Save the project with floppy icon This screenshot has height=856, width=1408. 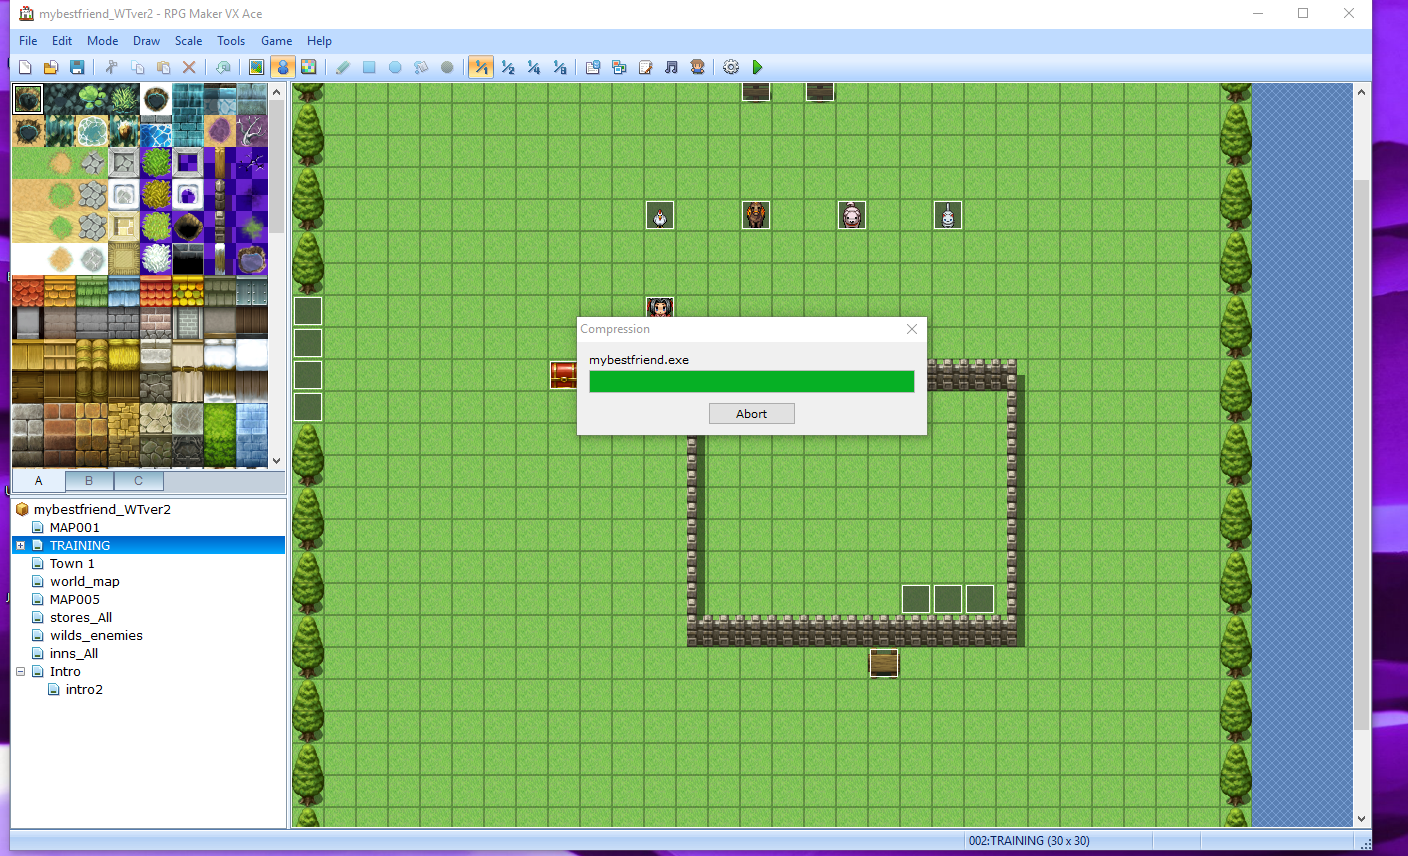(76, 67)
